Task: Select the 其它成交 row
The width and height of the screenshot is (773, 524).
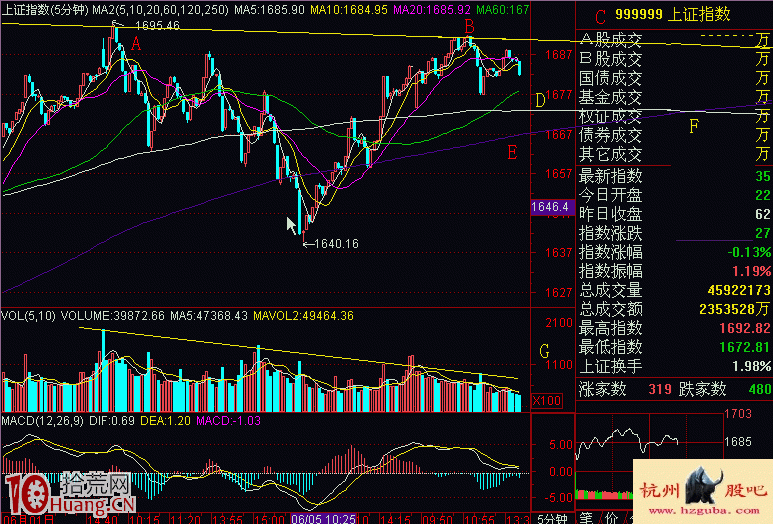Action: 673,154
